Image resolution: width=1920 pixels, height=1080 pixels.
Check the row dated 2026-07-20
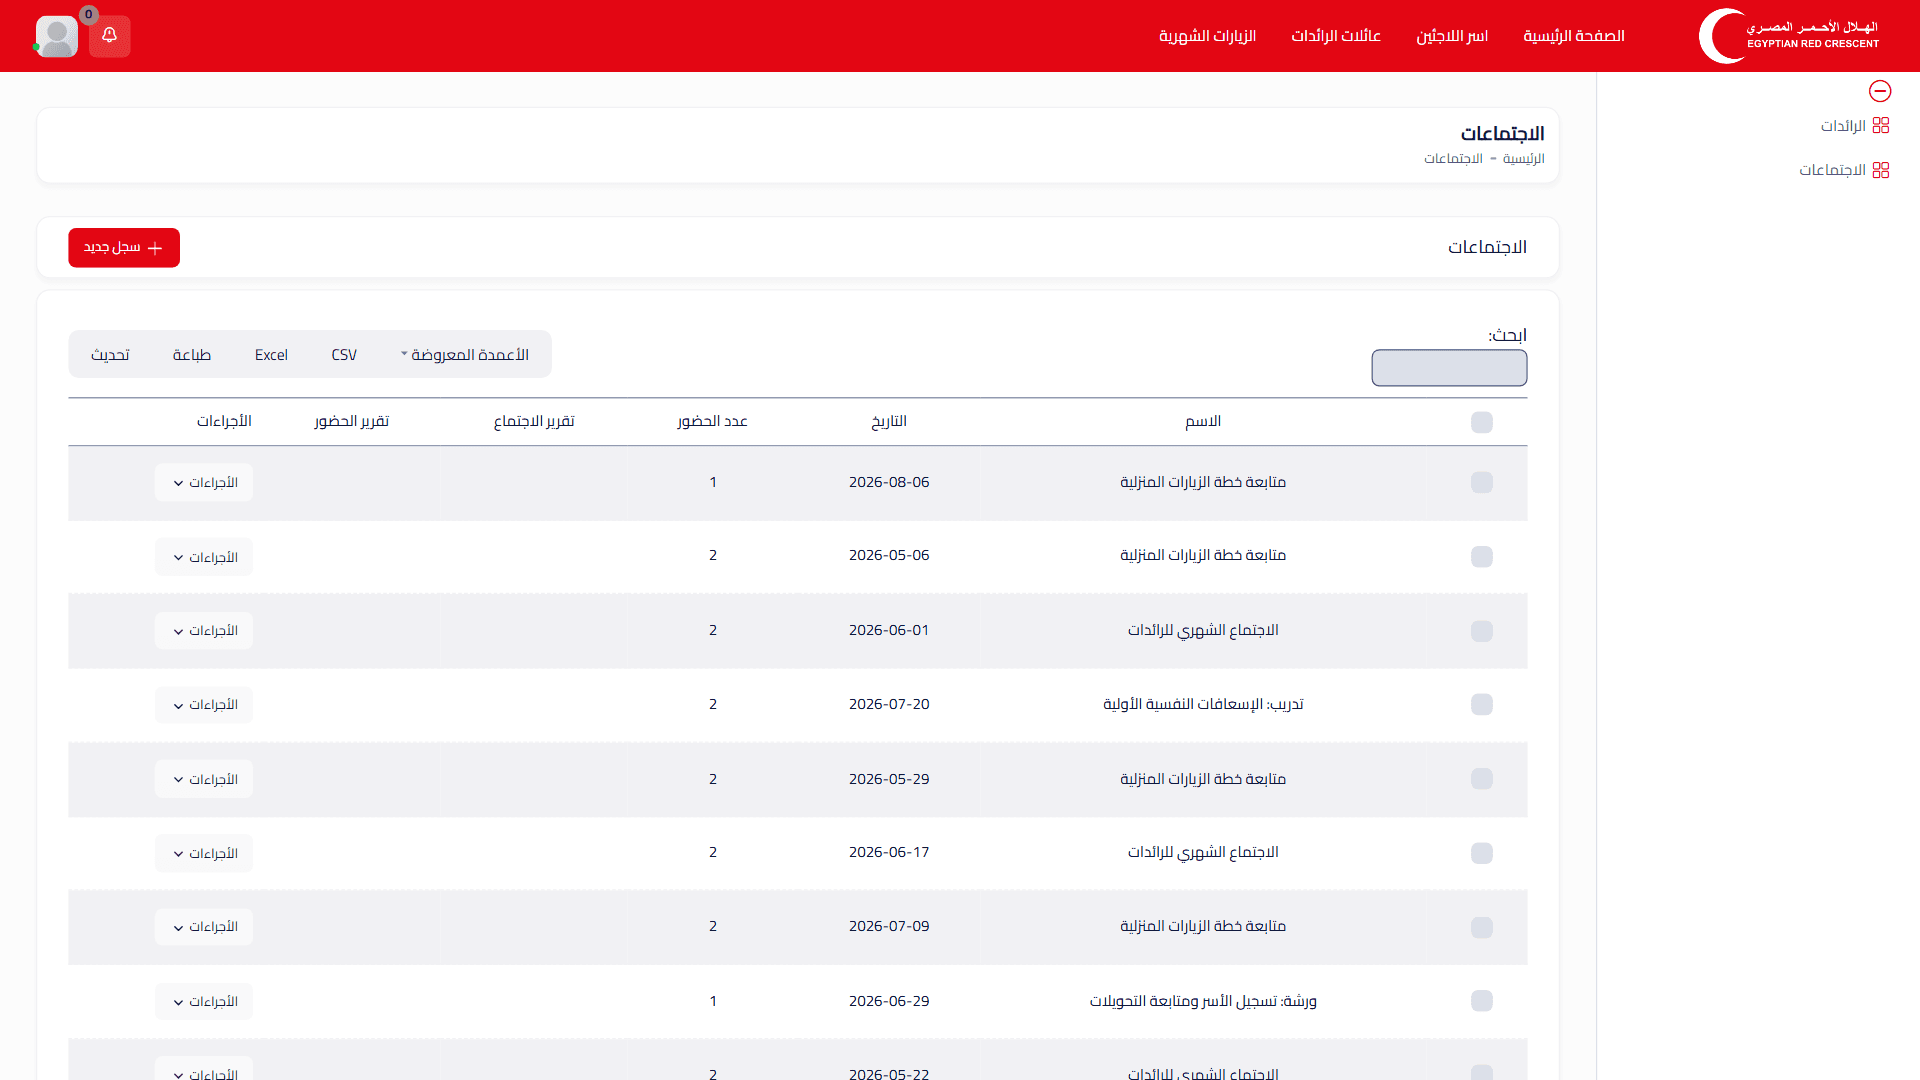[x=1482, y=705]
